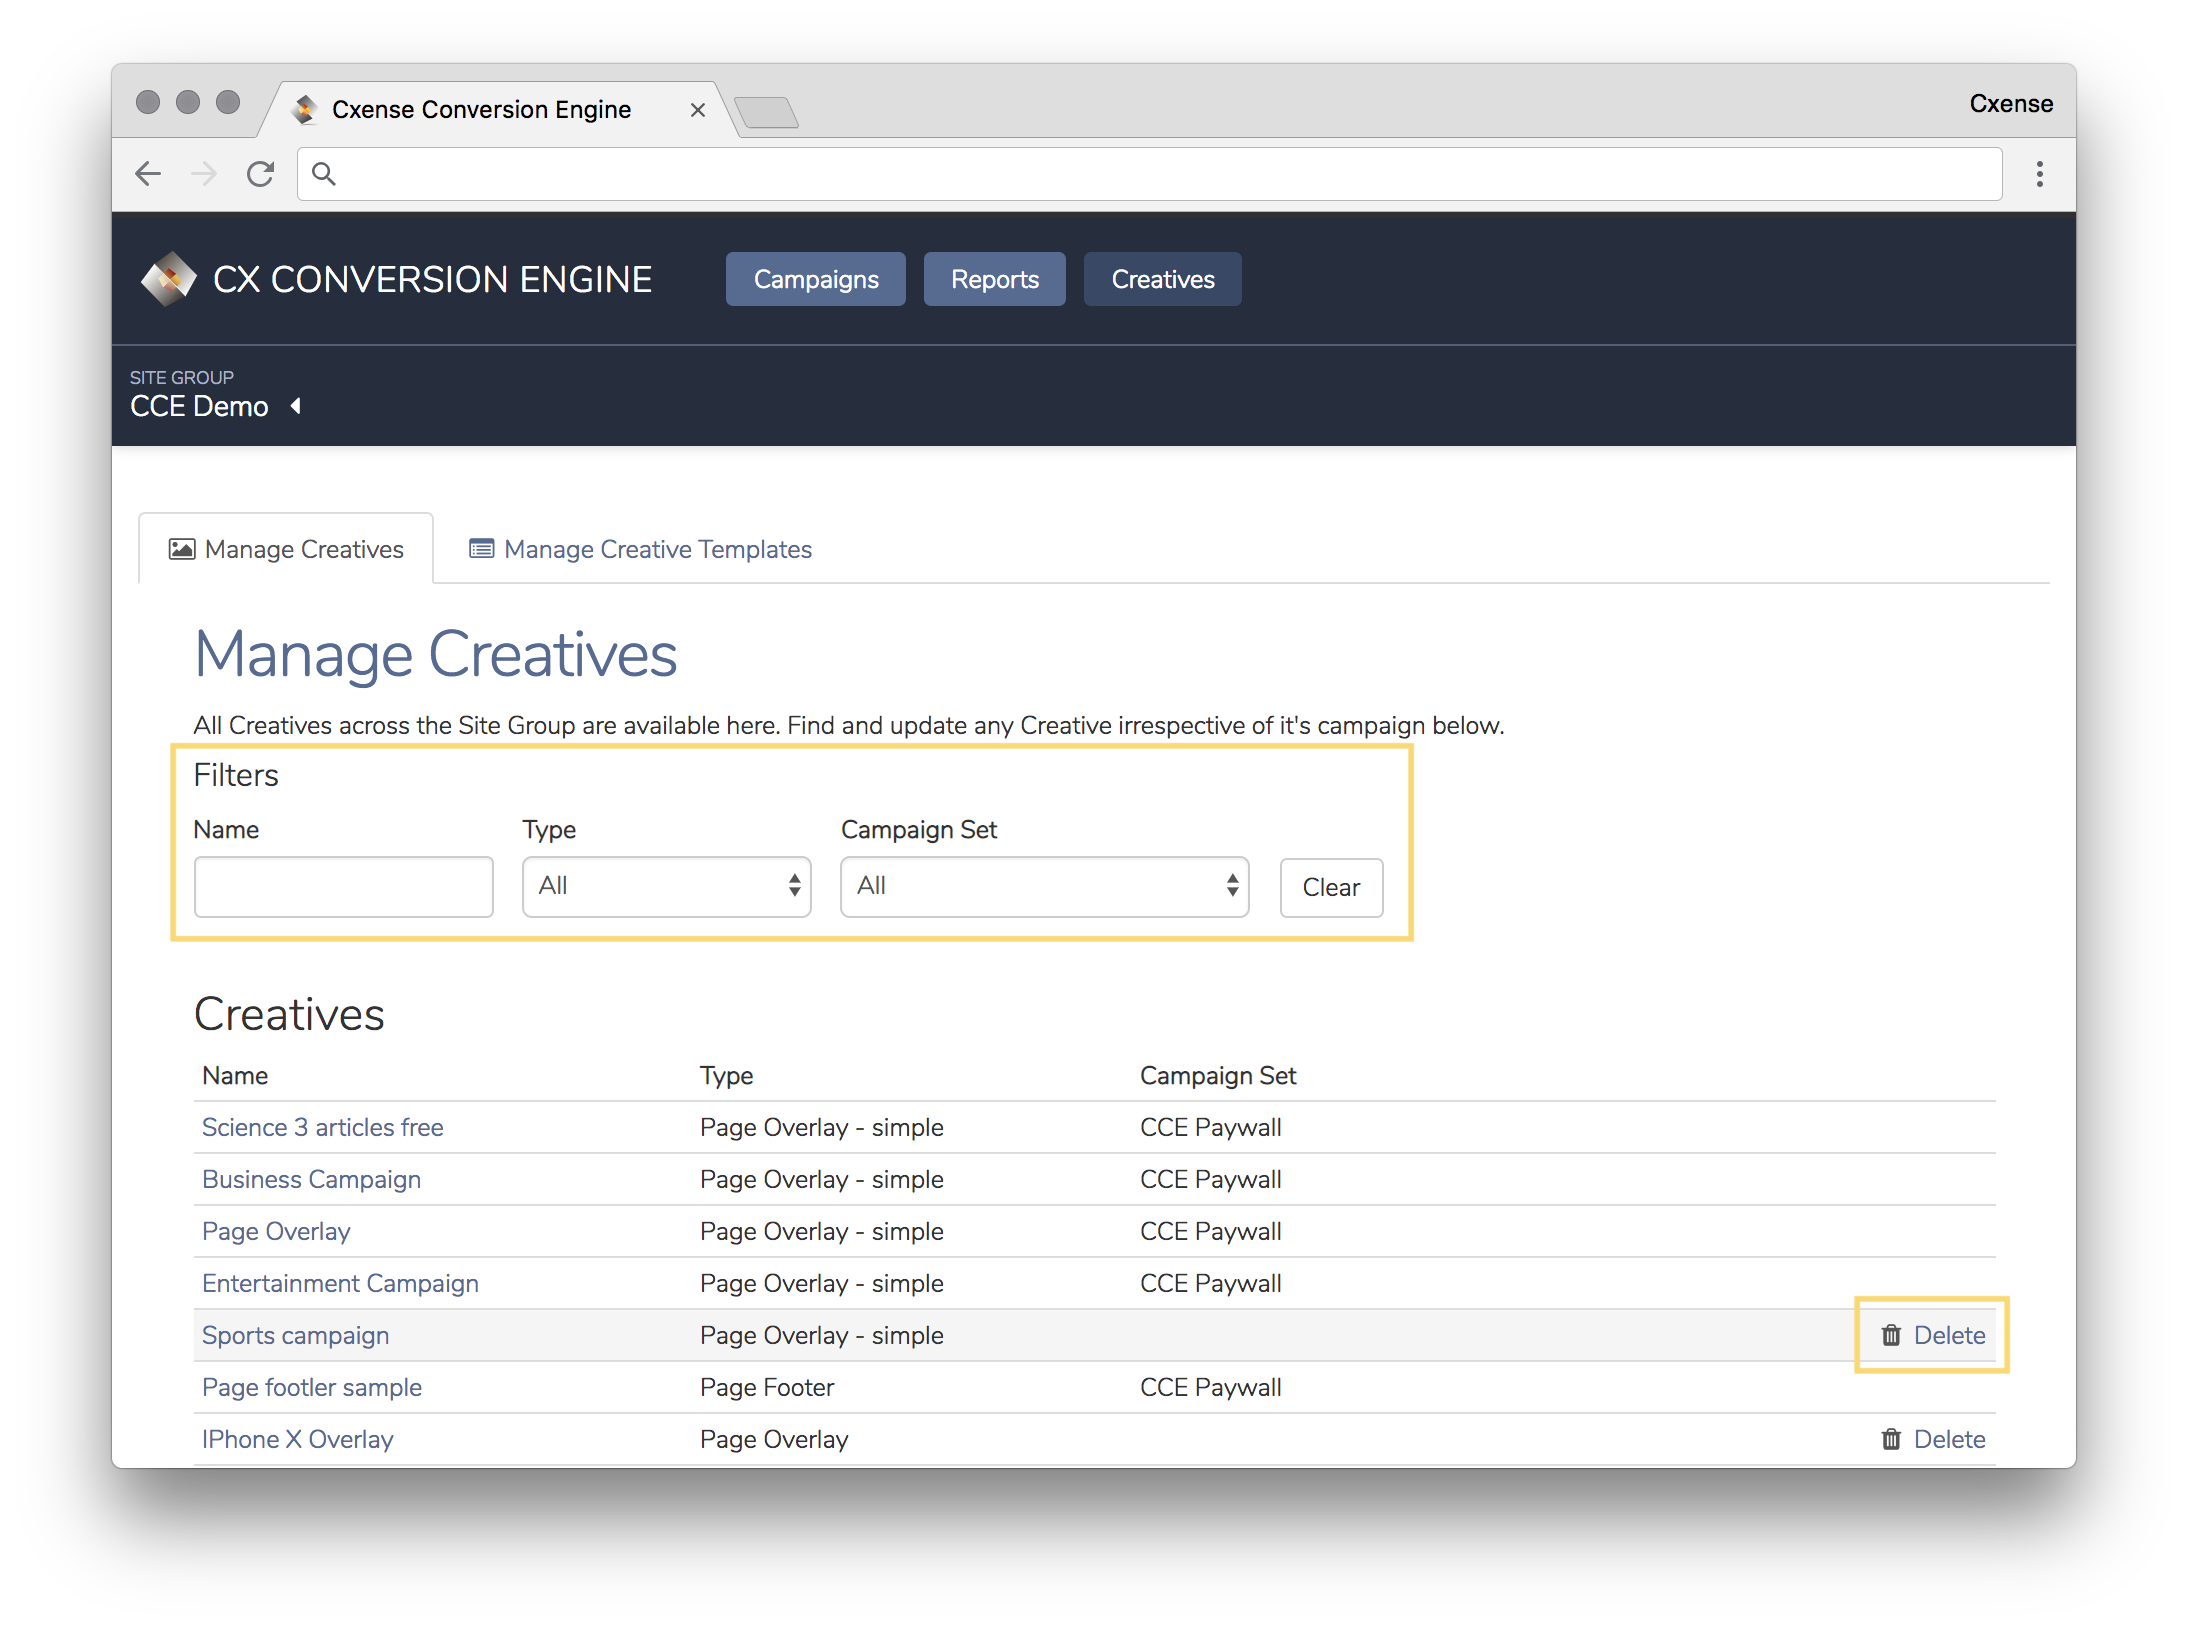Click trash icon on Sports campaign row

(x=1891, y=1335)
